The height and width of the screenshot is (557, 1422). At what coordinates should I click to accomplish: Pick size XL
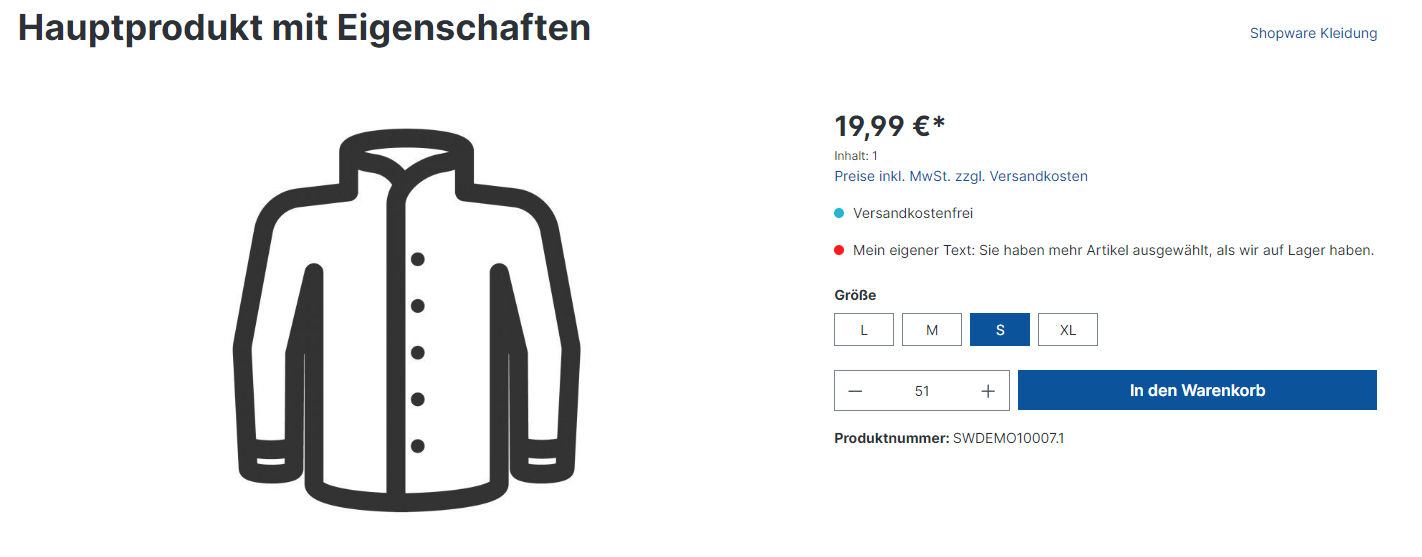coord(1068,330)
